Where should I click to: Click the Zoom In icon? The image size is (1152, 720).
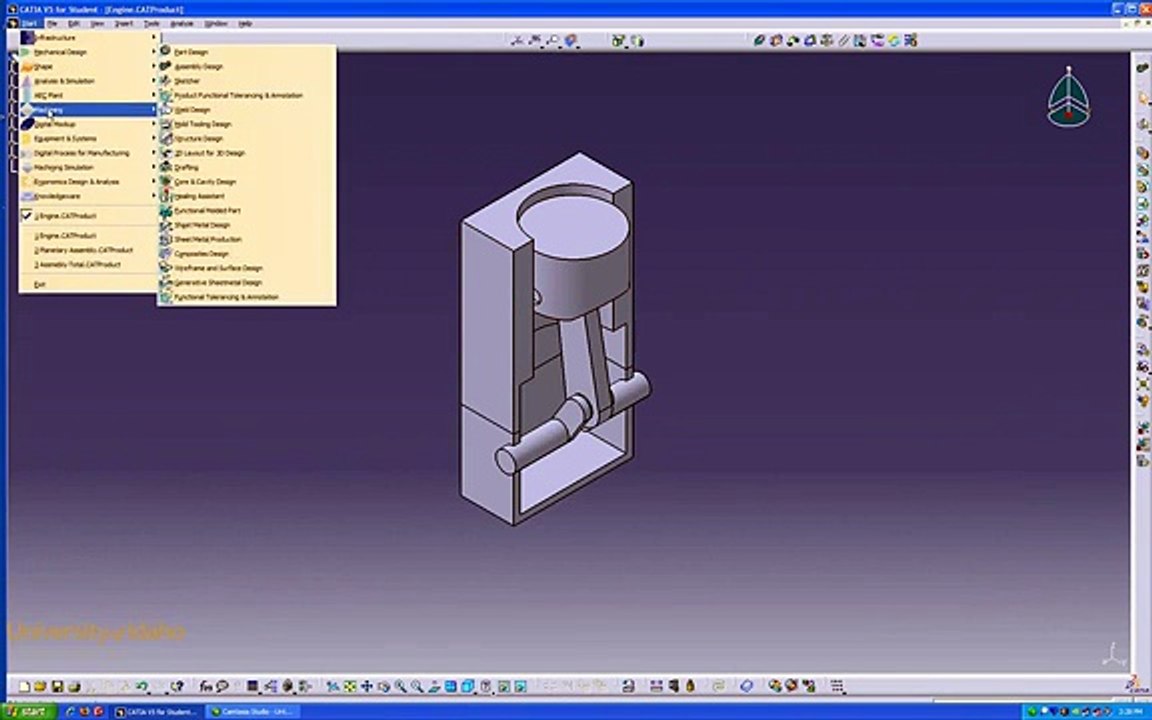click(400, 686)
